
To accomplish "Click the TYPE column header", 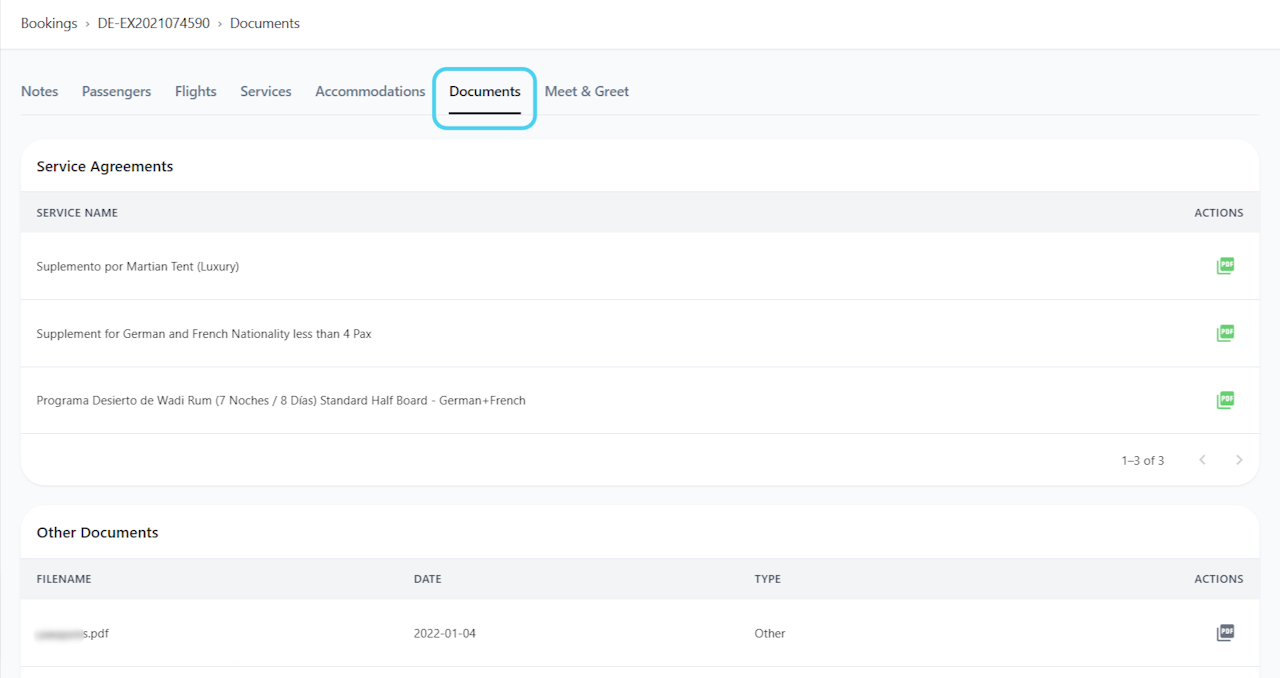I will click(768, 579).
